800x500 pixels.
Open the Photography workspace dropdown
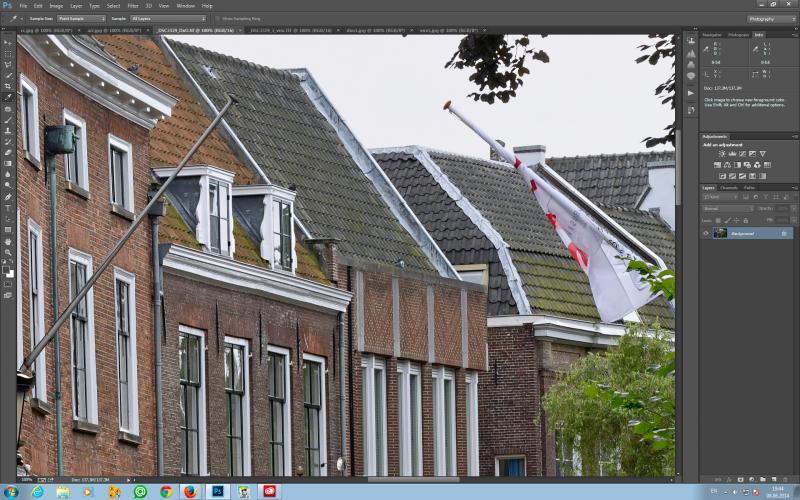pyautogui.click(x=771, y=19)
